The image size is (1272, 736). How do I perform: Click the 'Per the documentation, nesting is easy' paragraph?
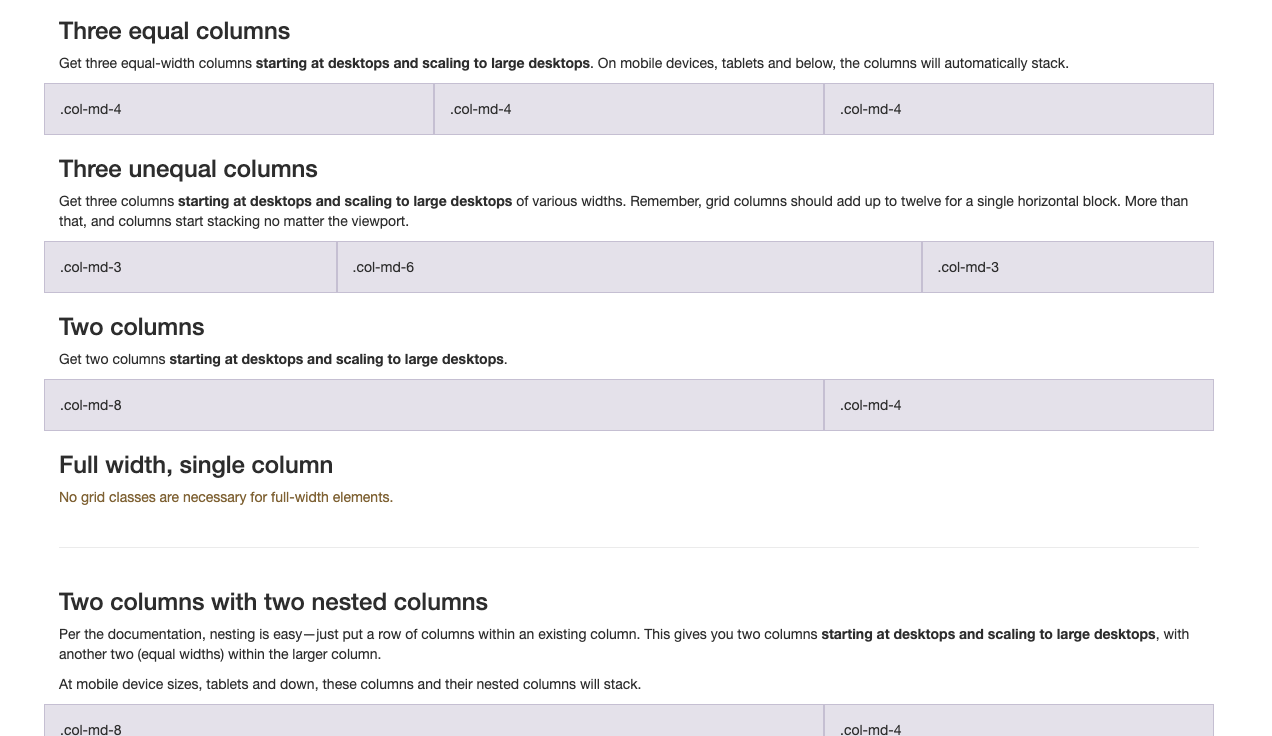click(x=624, y=644)
